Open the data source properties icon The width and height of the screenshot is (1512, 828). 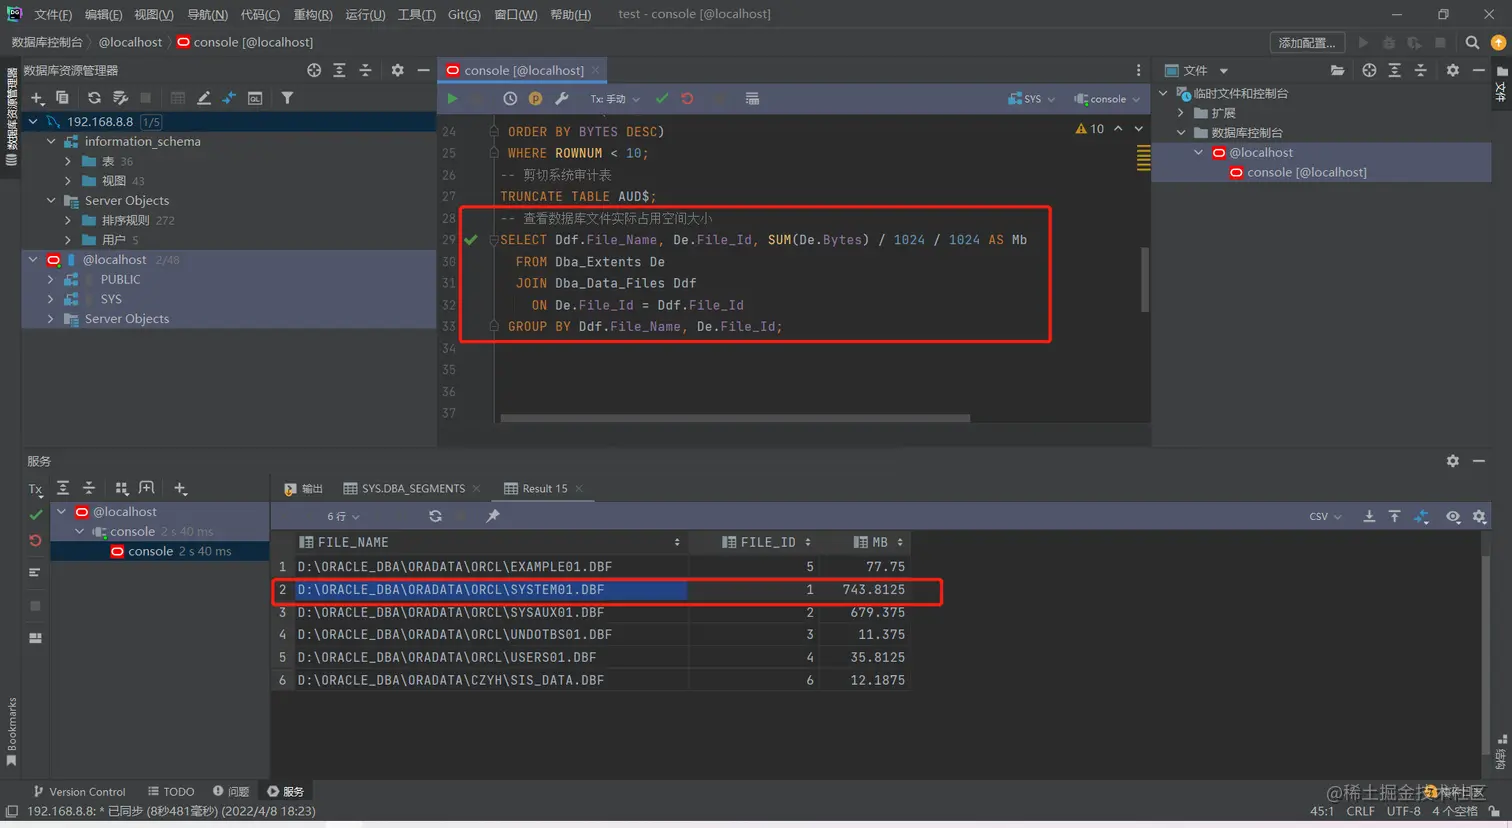[120, 98]
